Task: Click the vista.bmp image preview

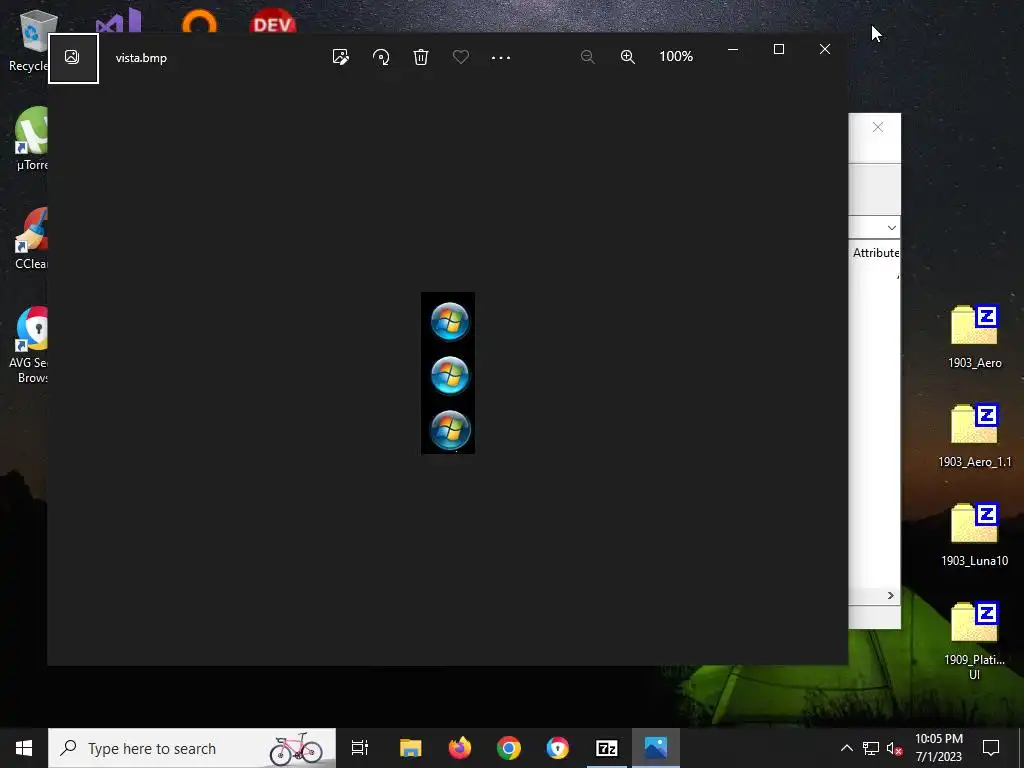Action: (x=448, y=373)
